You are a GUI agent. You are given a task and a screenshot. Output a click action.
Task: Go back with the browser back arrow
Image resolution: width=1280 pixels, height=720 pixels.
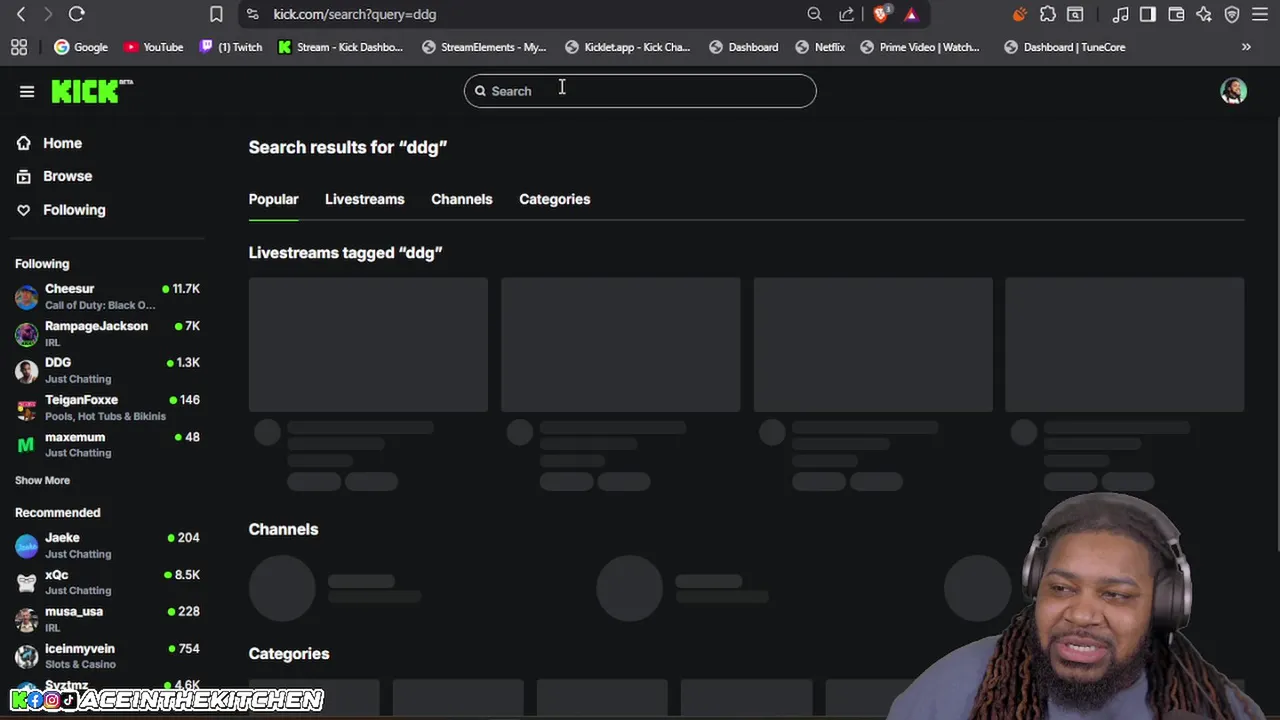[x=21, y=14]
